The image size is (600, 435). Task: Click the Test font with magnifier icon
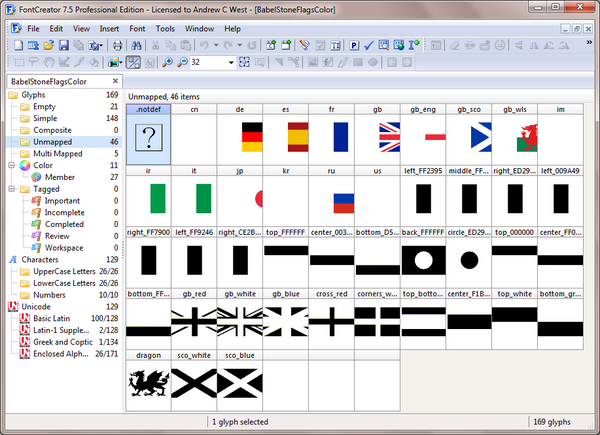[x=383, y=46]
